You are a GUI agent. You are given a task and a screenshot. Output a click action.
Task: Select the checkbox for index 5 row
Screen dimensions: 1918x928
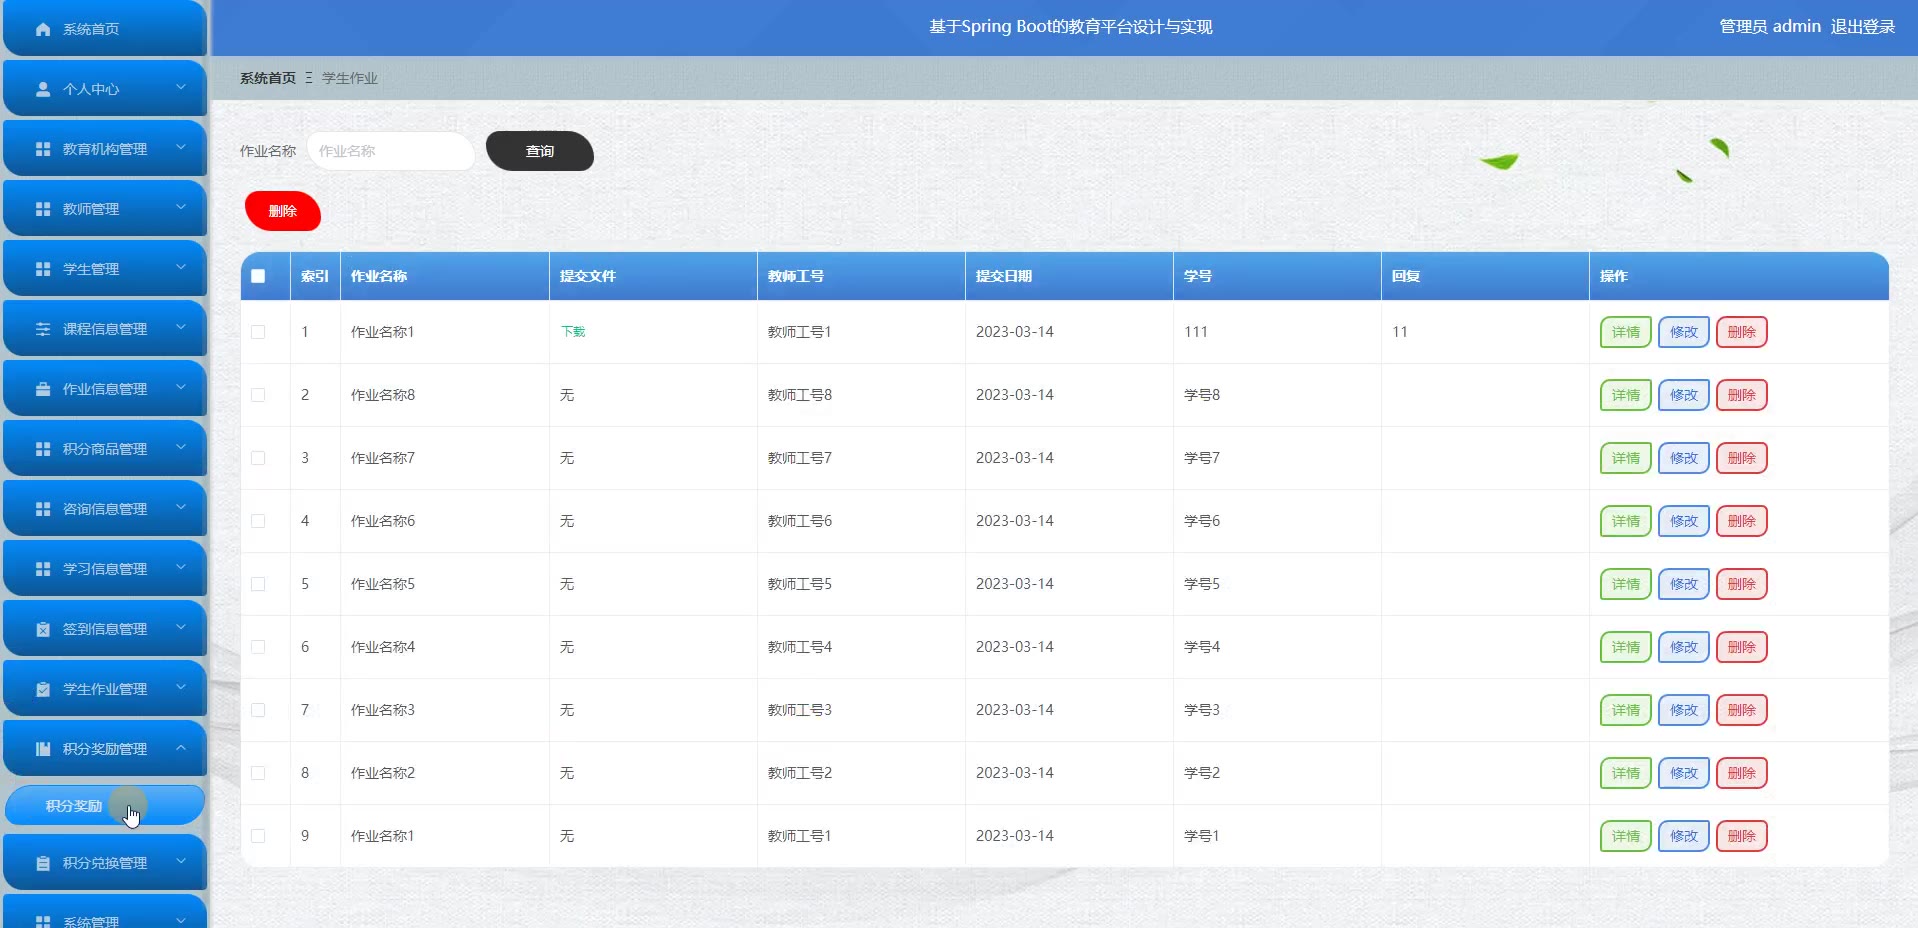[258, 584]
